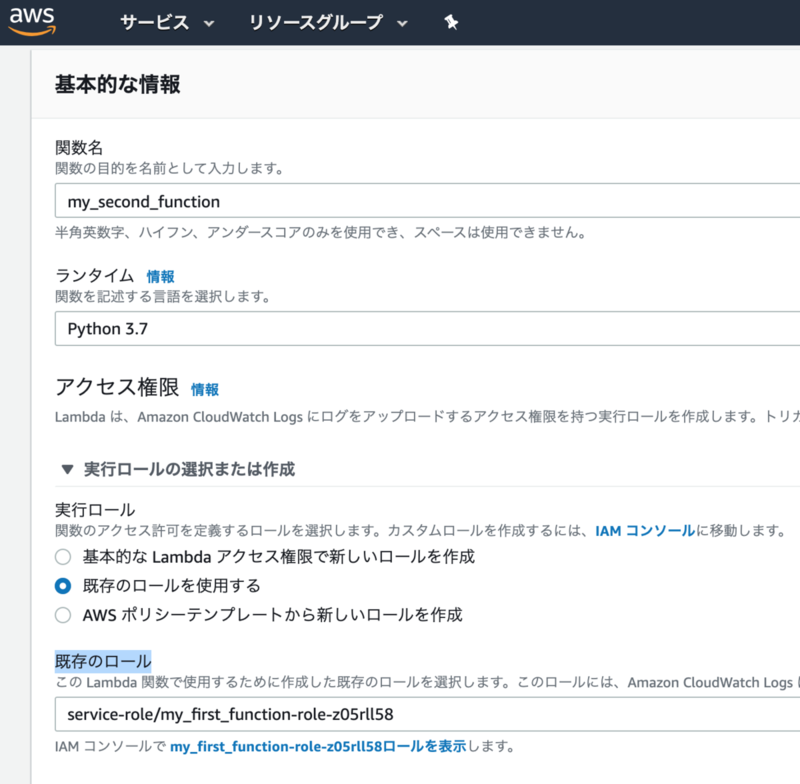
Task: Open the IAM コンソール link
Action: (645, 531)
